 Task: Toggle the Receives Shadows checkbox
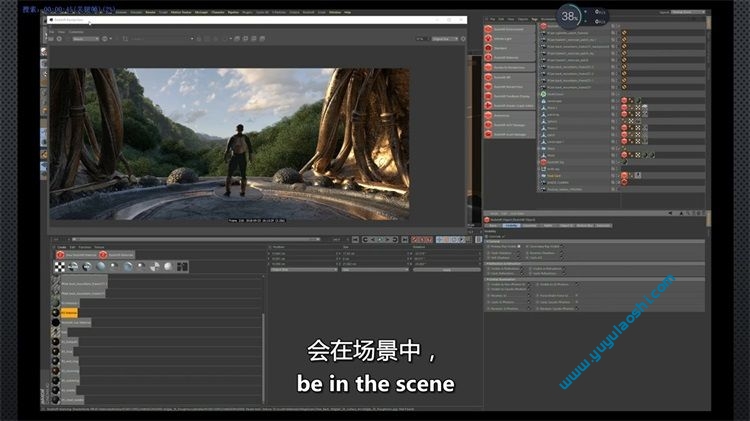tap(562, 253)
